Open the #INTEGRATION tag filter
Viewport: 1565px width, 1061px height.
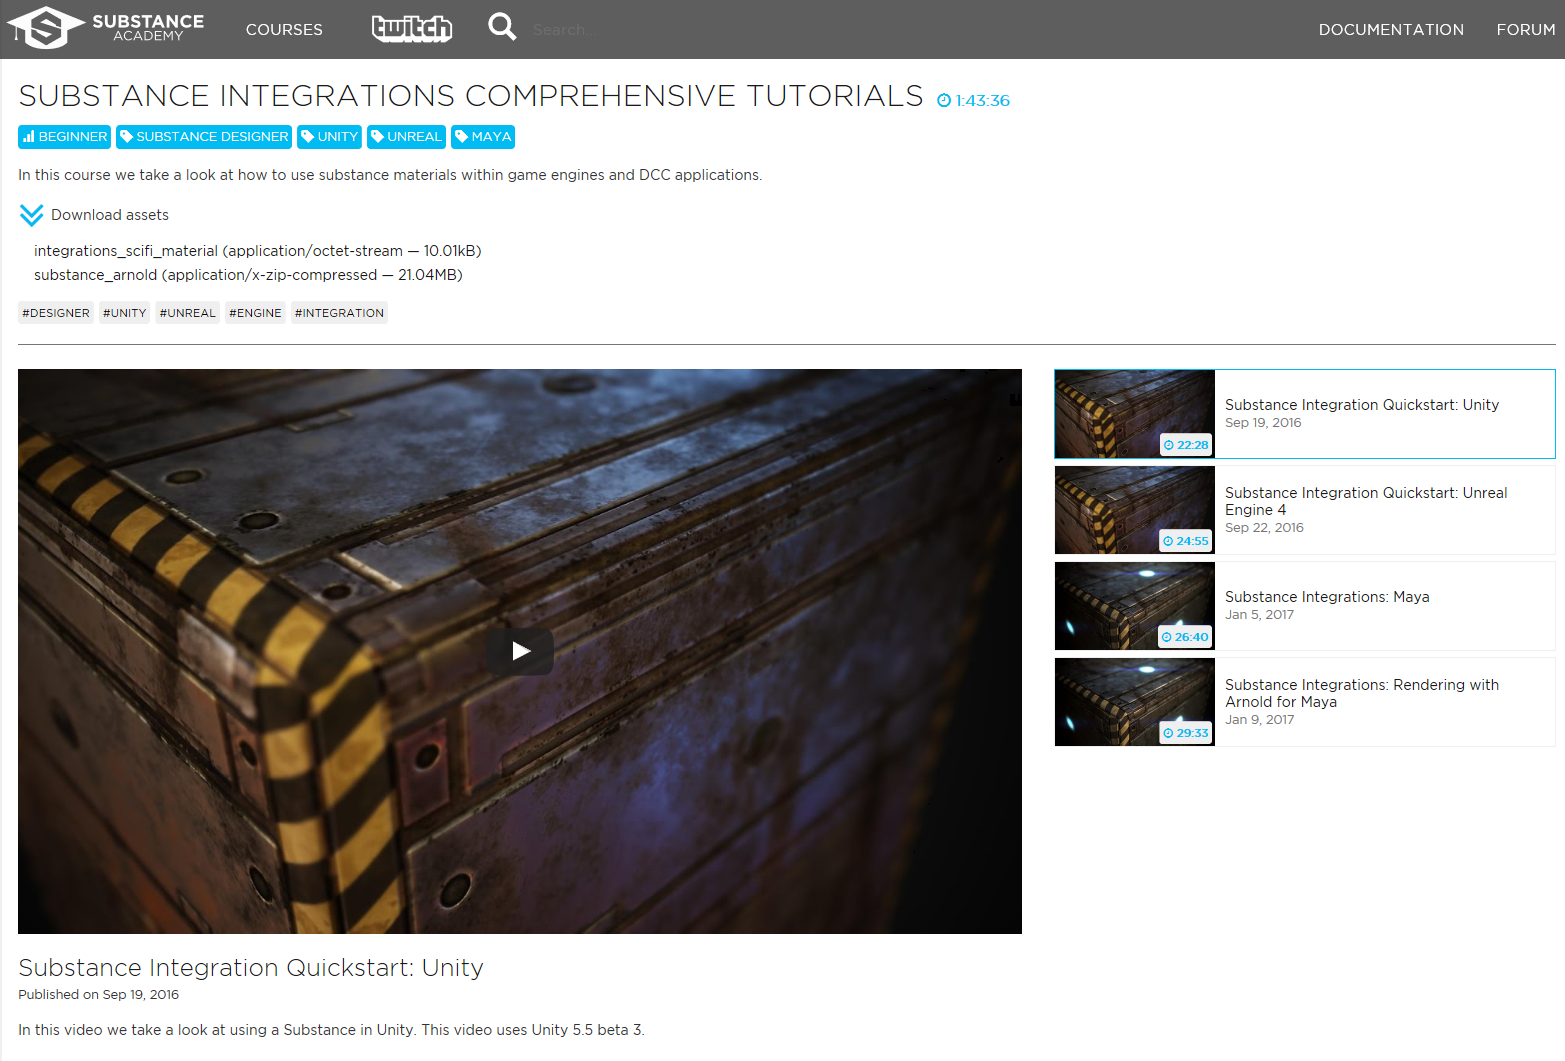[339, 312]
